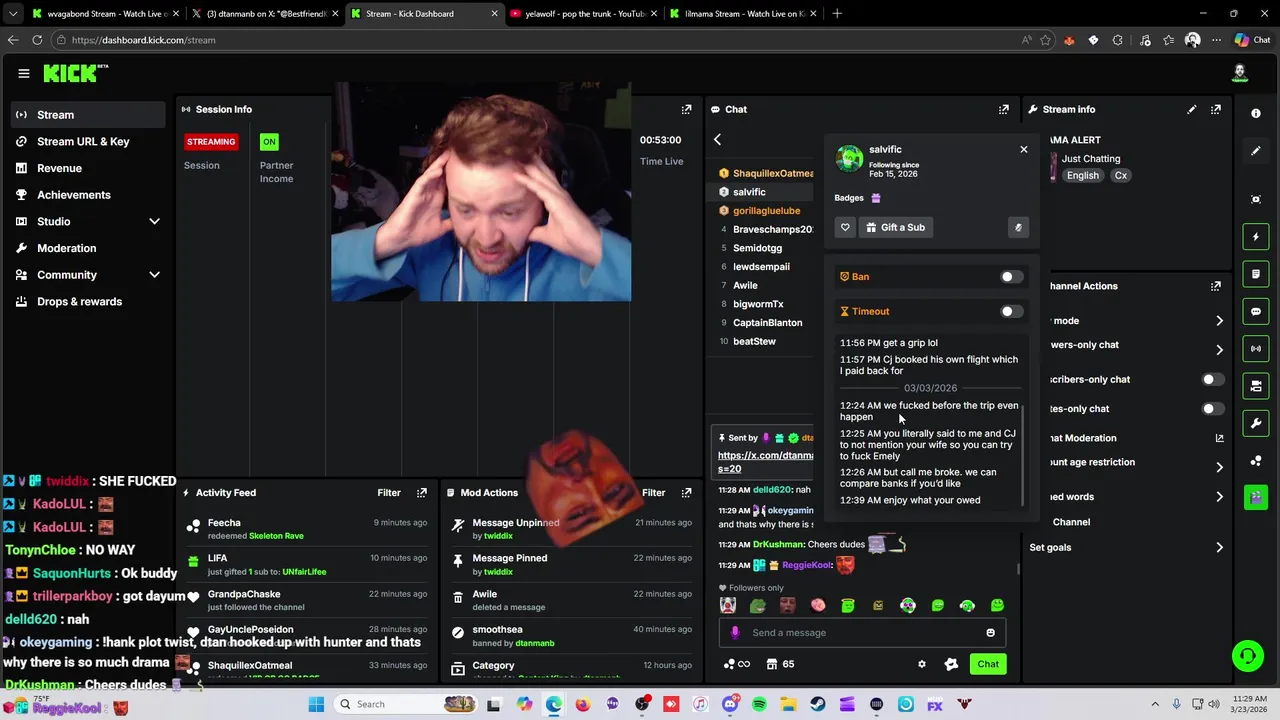Toggle Timeout switch for salvific

[x=1010, y=312]
